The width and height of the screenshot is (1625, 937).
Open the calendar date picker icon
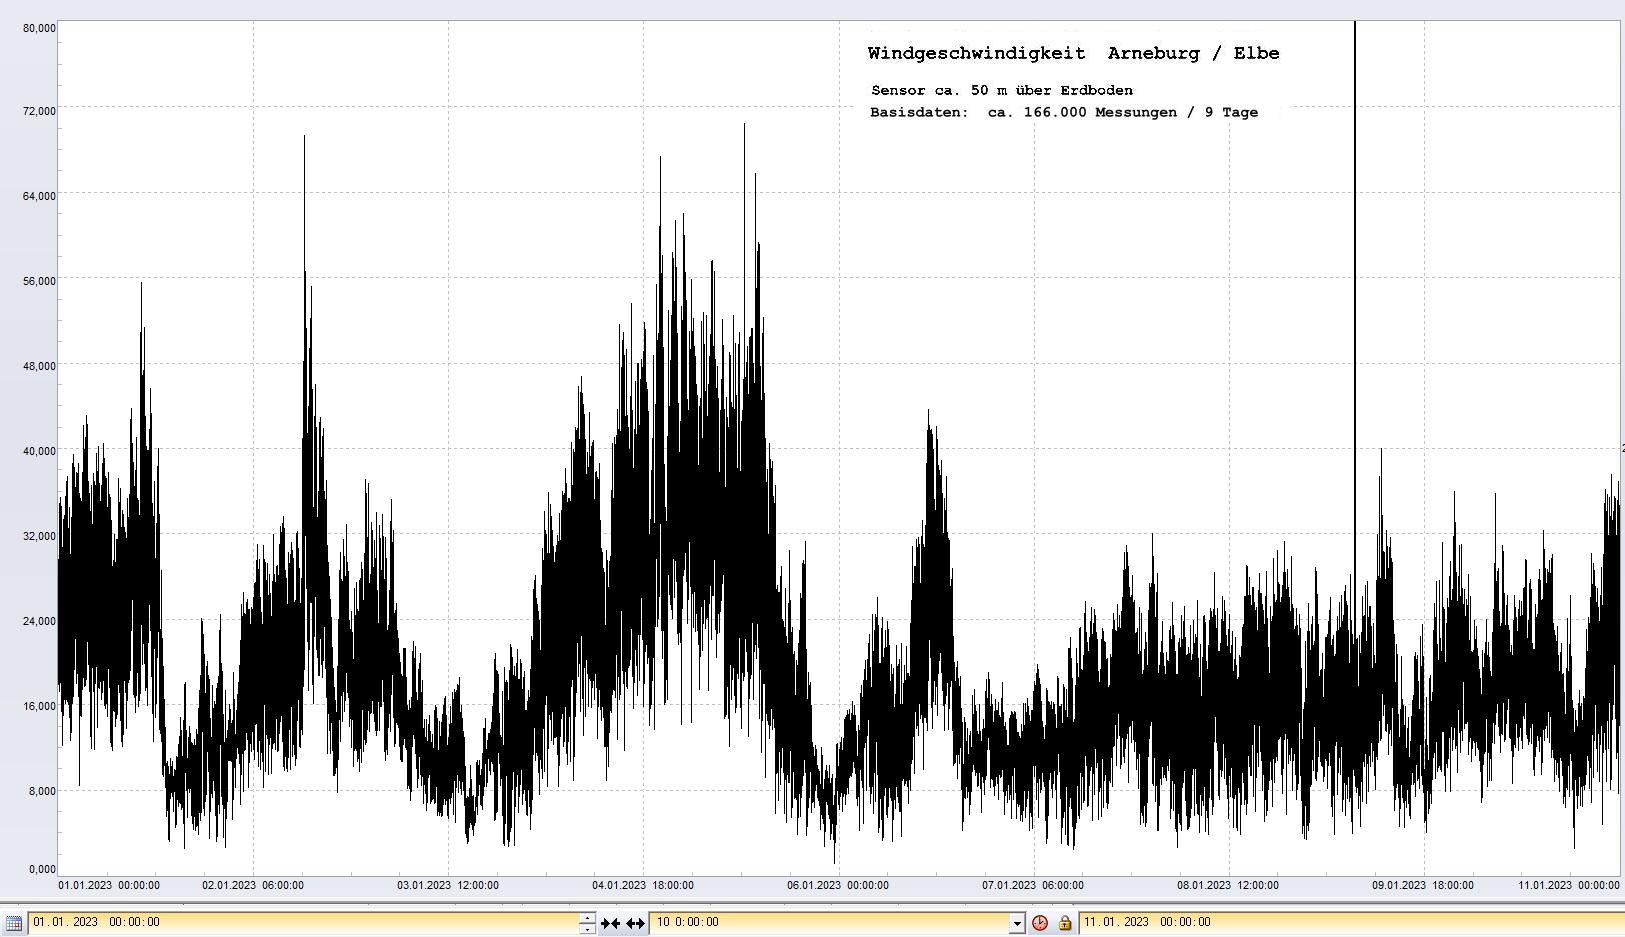[x=14, y=923]
